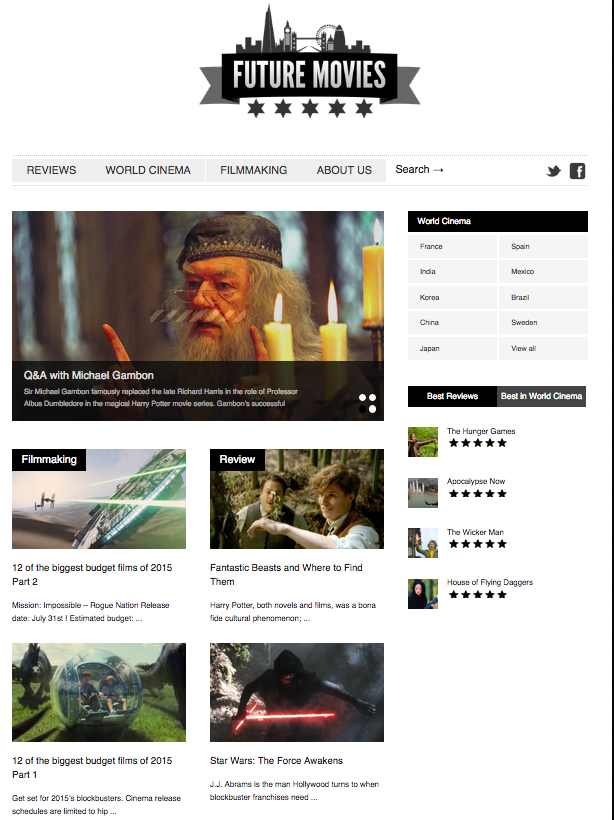Click star rating under House of Flying Daggers
614x820 pixels.
pos(477,594)
